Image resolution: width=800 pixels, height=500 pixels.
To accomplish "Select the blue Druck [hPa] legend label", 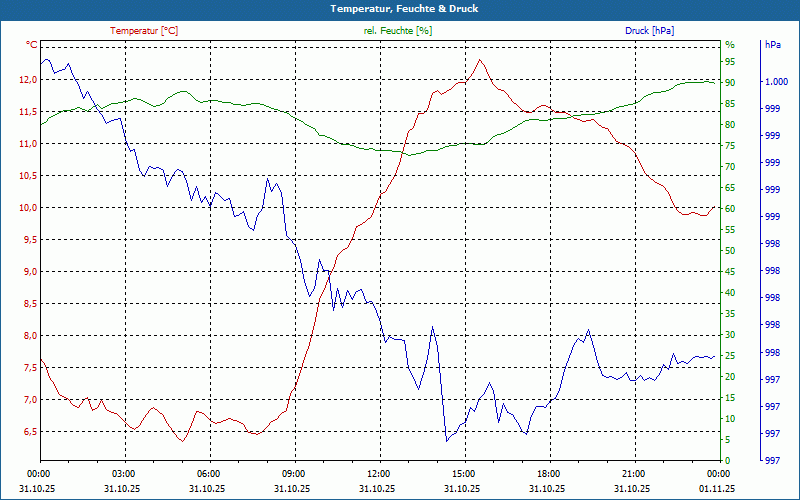I will click(649, 31).
